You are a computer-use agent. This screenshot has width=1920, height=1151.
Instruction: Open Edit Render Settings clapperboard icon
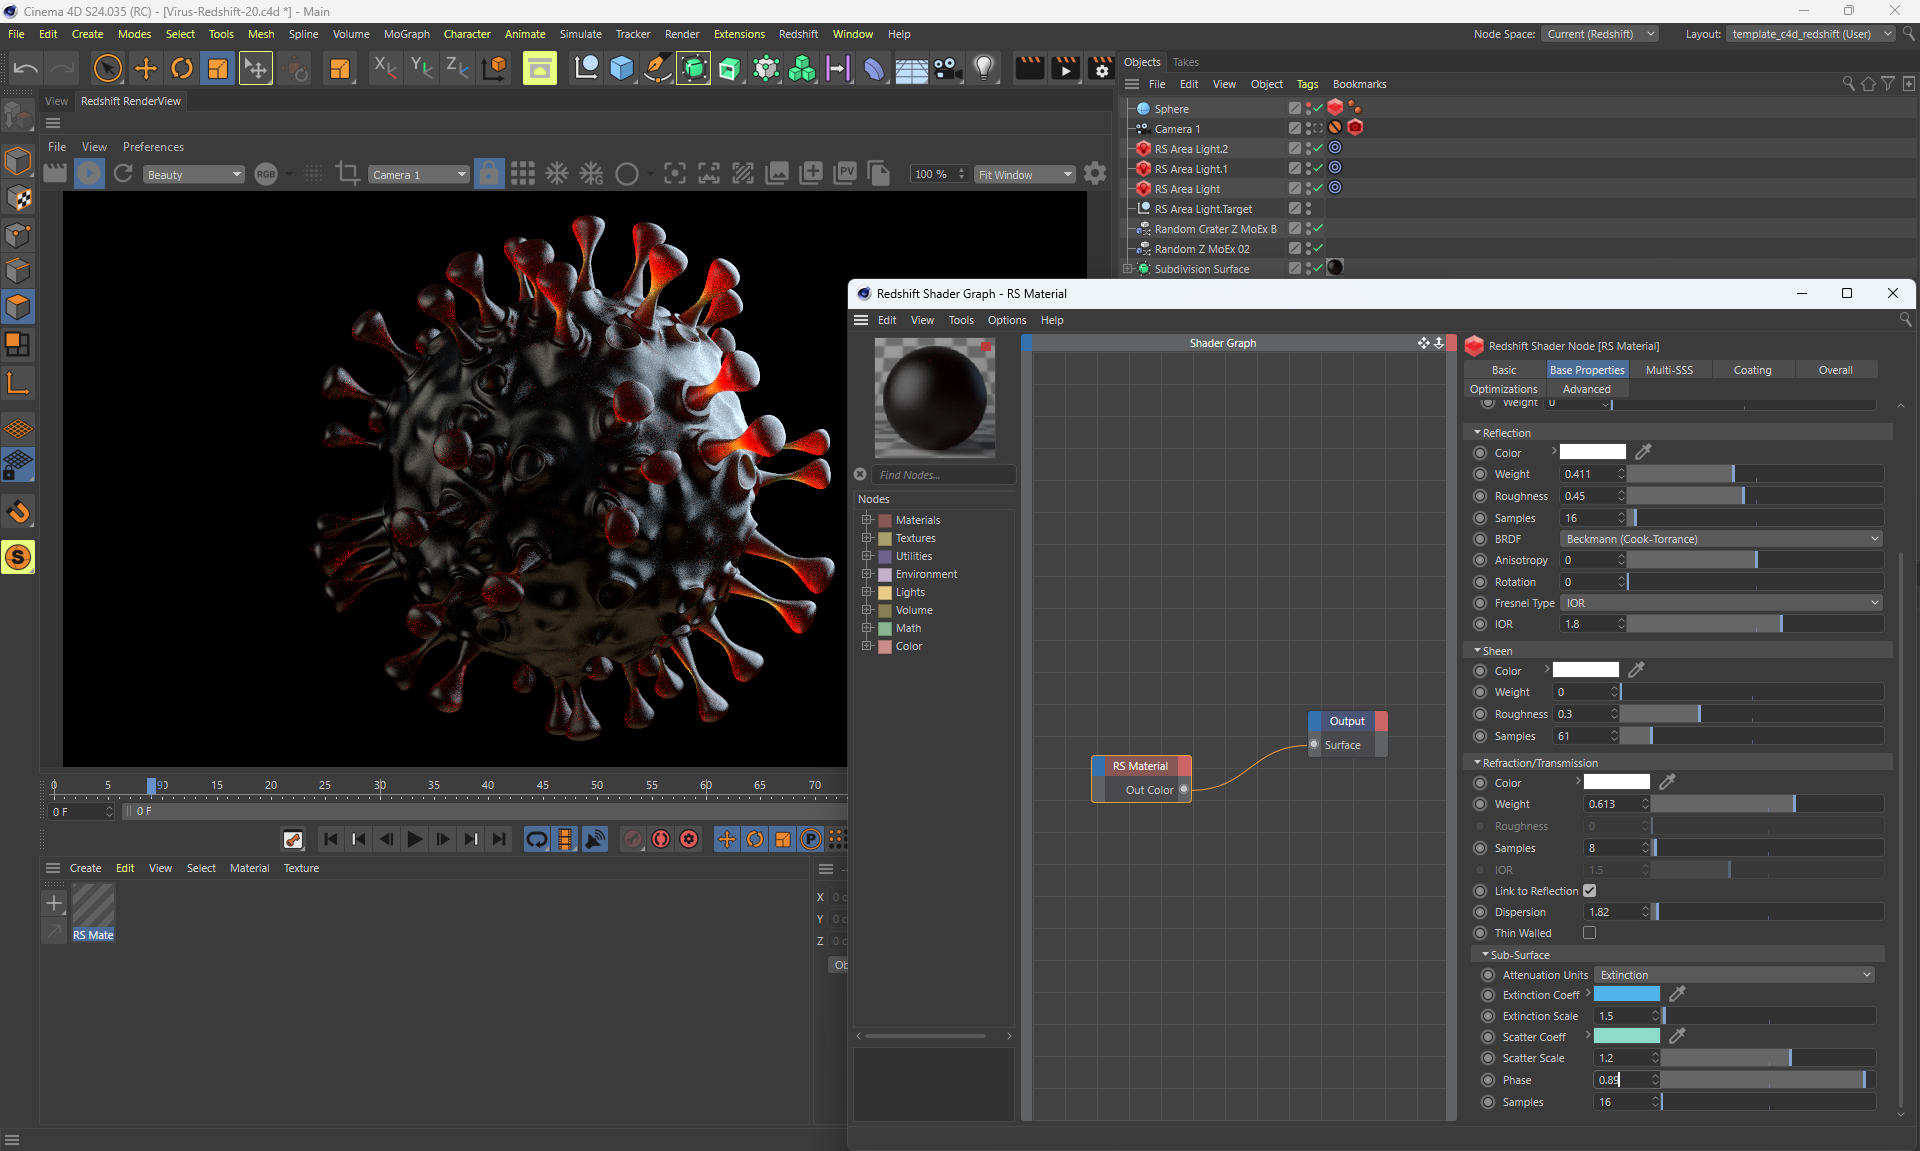pyautogui.click(x=1101, y=68)
